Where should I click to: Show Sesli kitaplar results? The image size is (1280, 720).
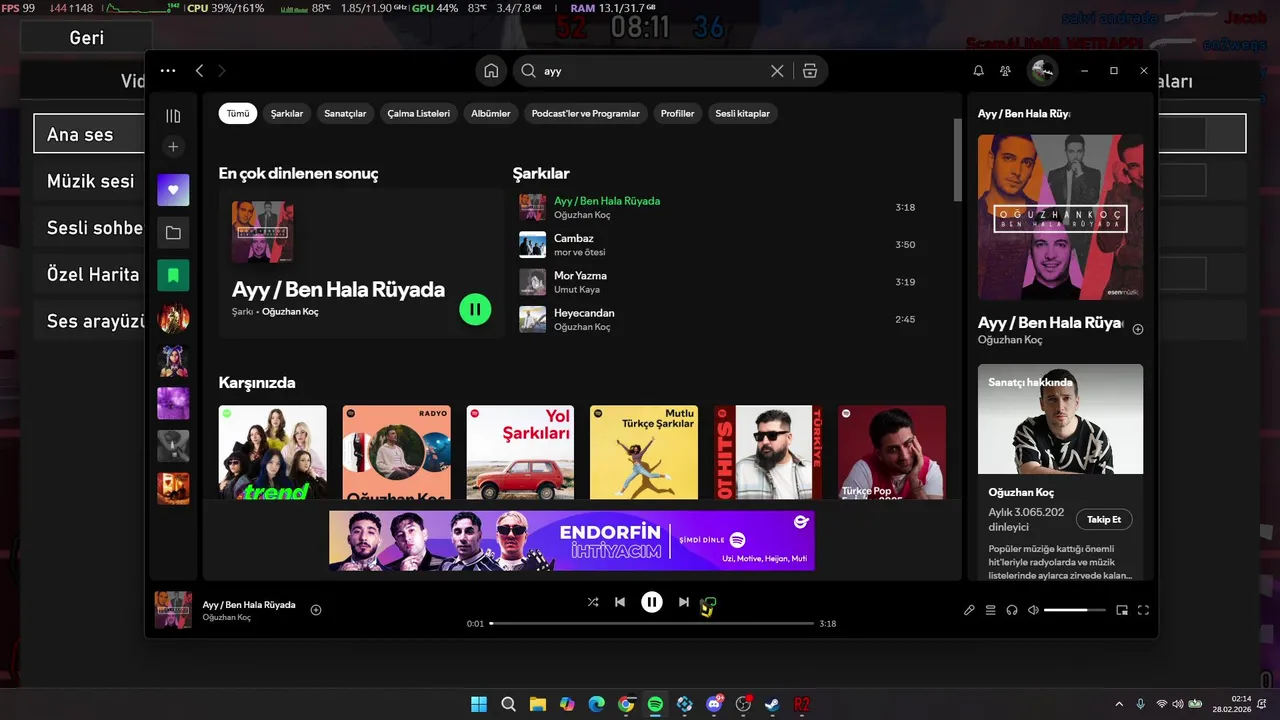click(x=743, y=113)
